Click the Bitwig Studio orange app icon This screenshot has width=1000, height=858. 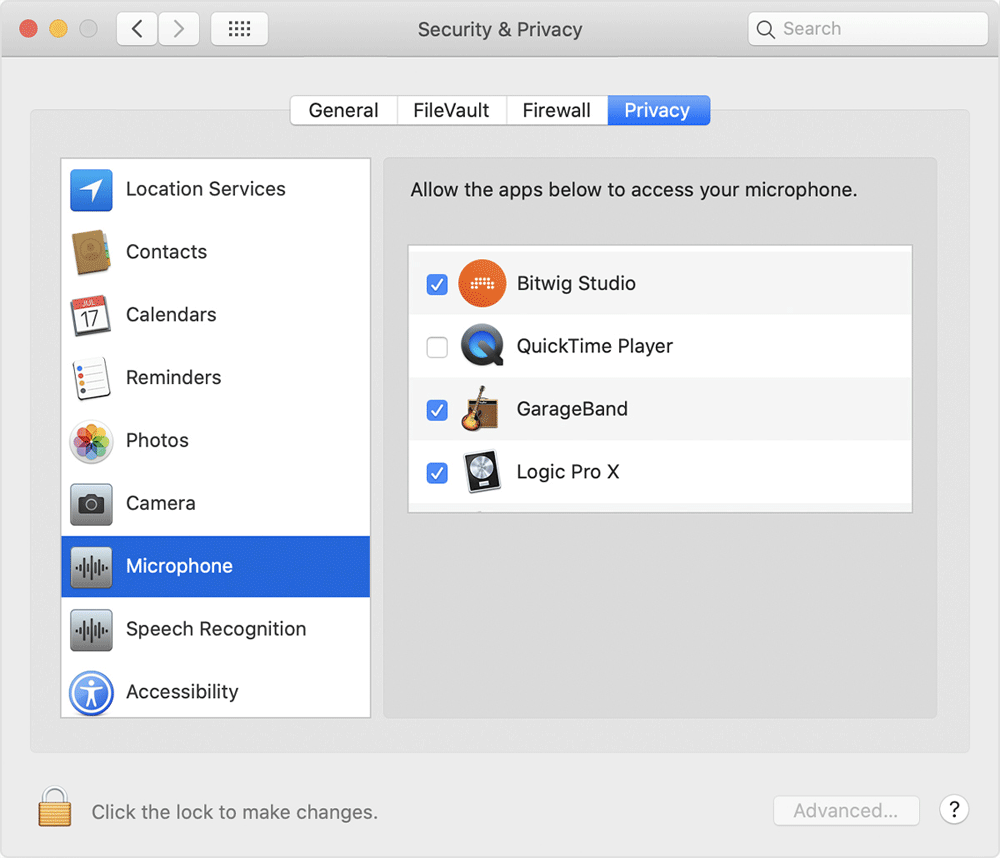click(482, 283)
